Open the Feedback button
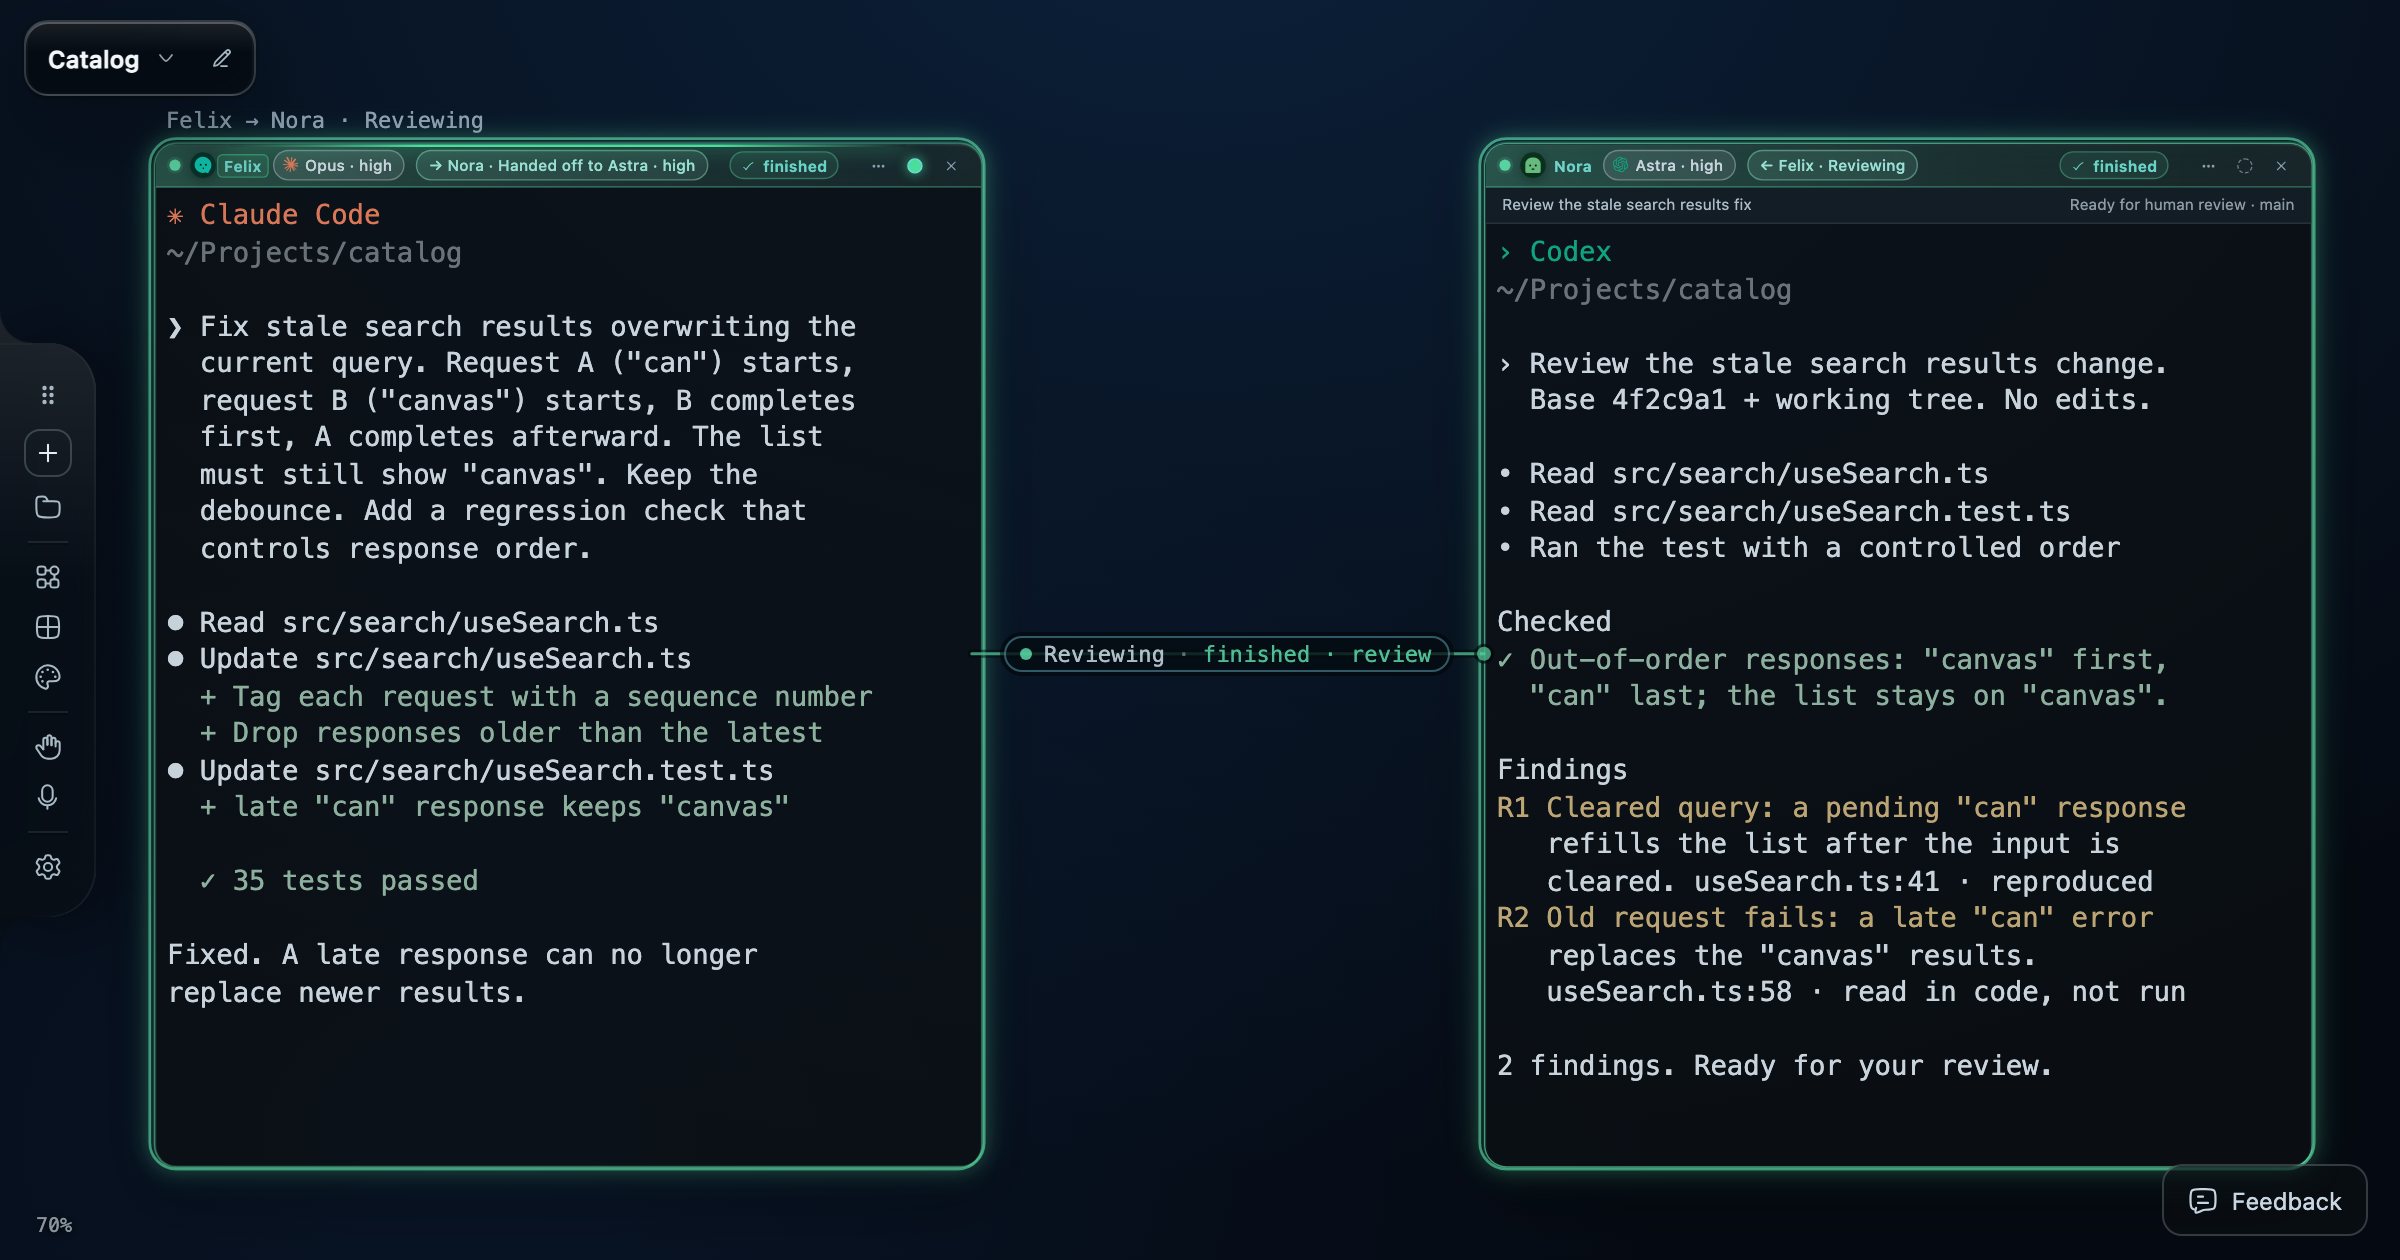 [2265, 1201]
